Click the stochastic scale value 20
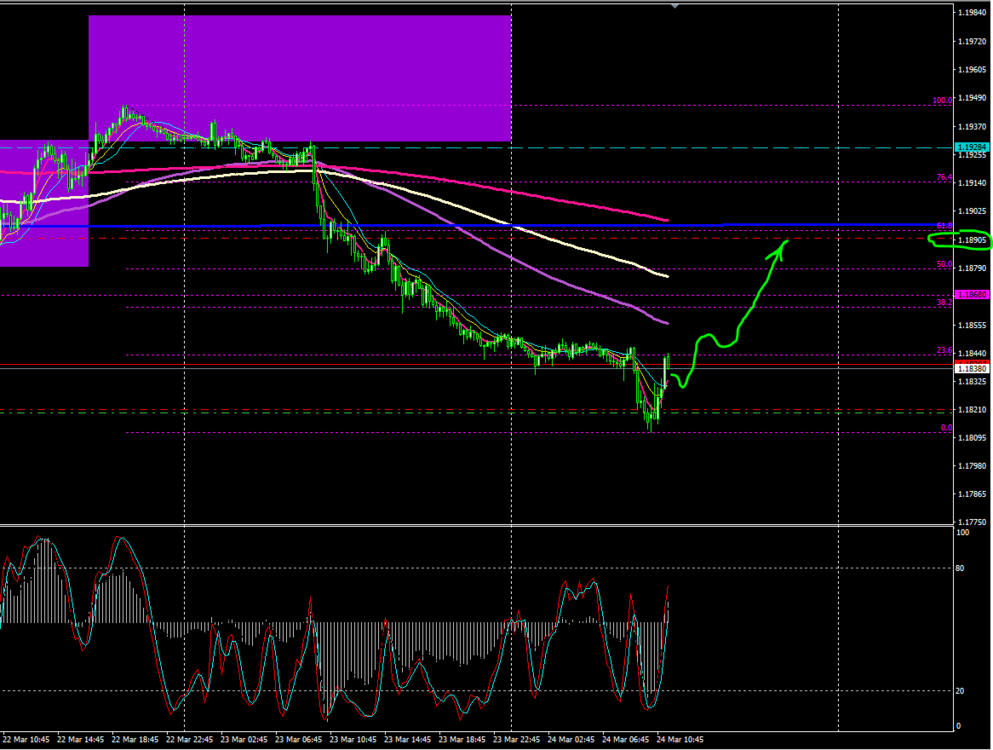This screenshot has width=993, height=750. pyautogui.click(x=960, y=691)
